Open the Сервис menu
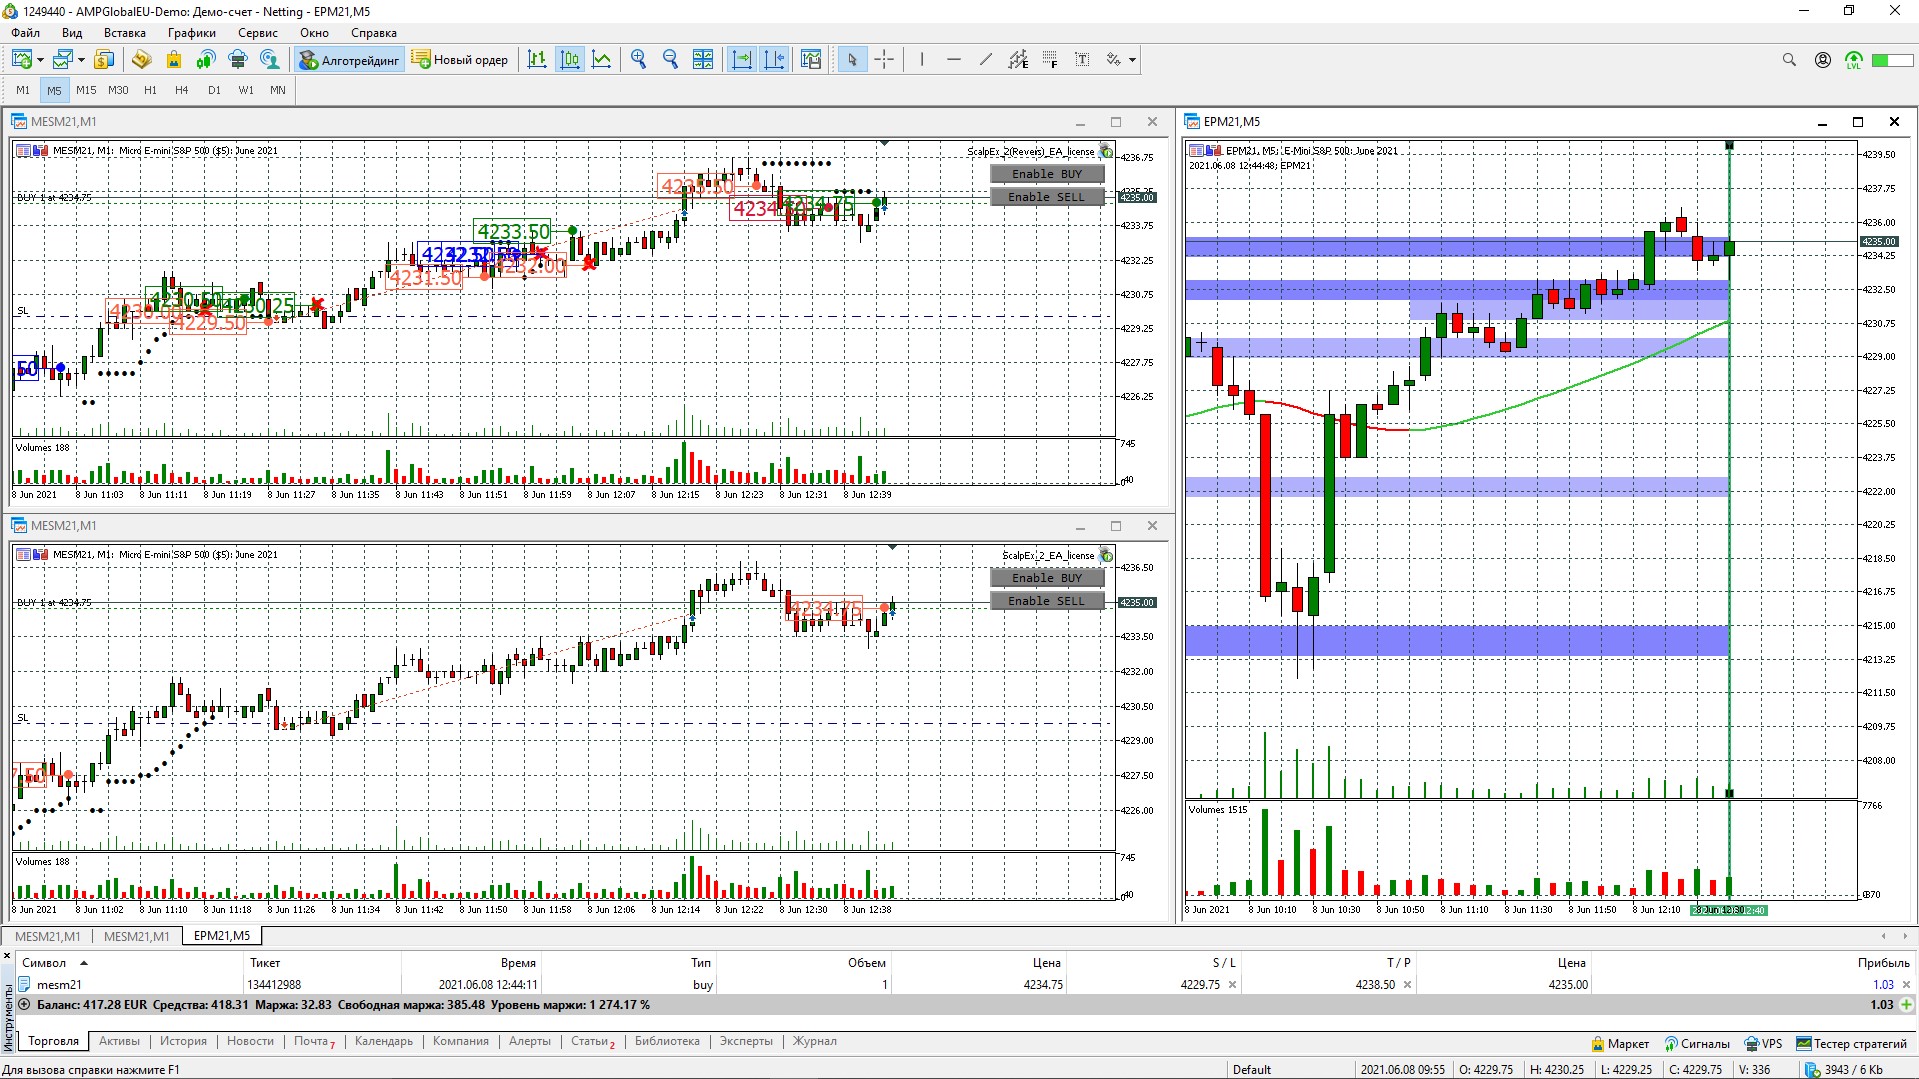1919x1079 pixels. [x=258, y=33]
